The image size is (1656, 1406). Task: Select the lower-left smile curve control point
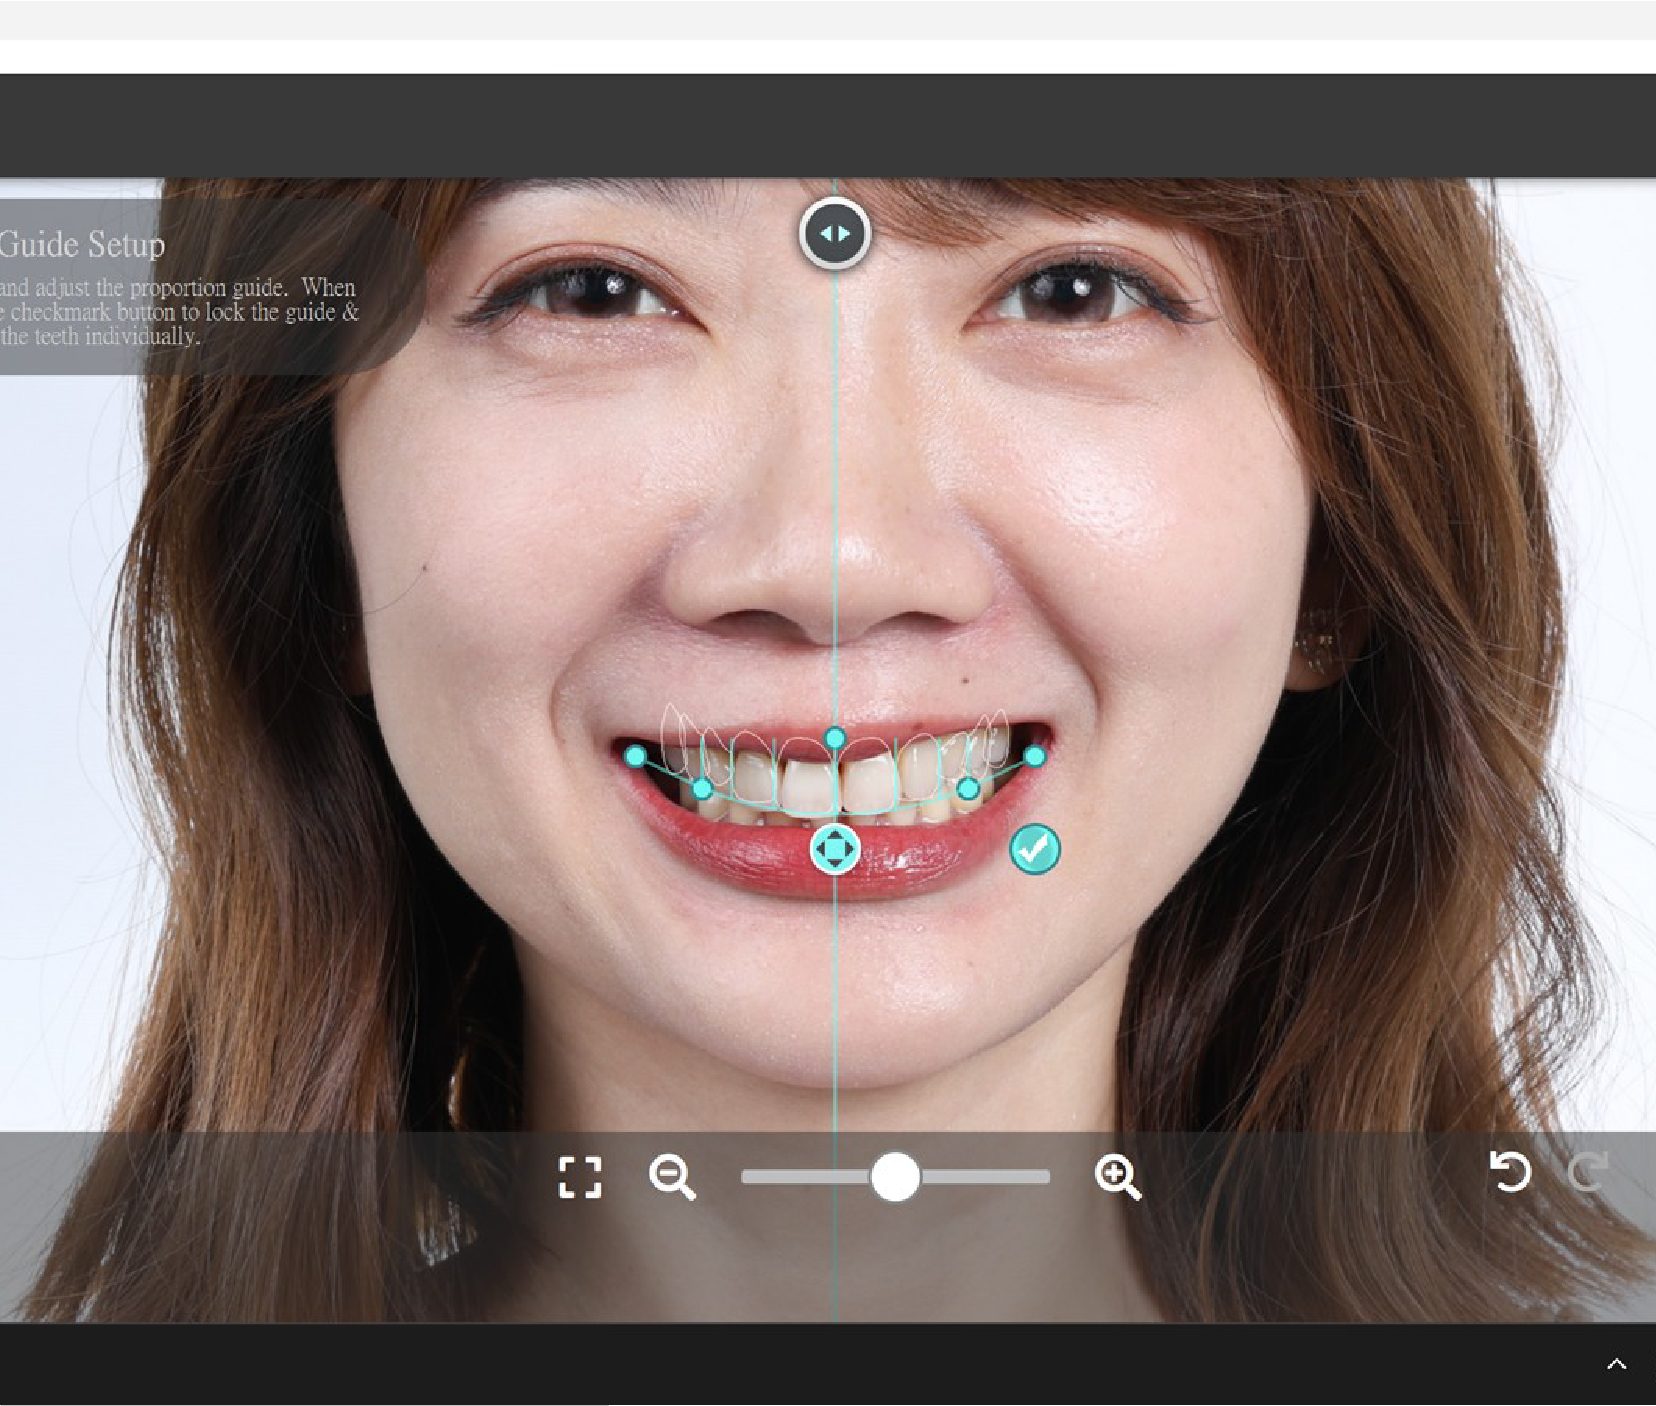[x=703, y=790]
